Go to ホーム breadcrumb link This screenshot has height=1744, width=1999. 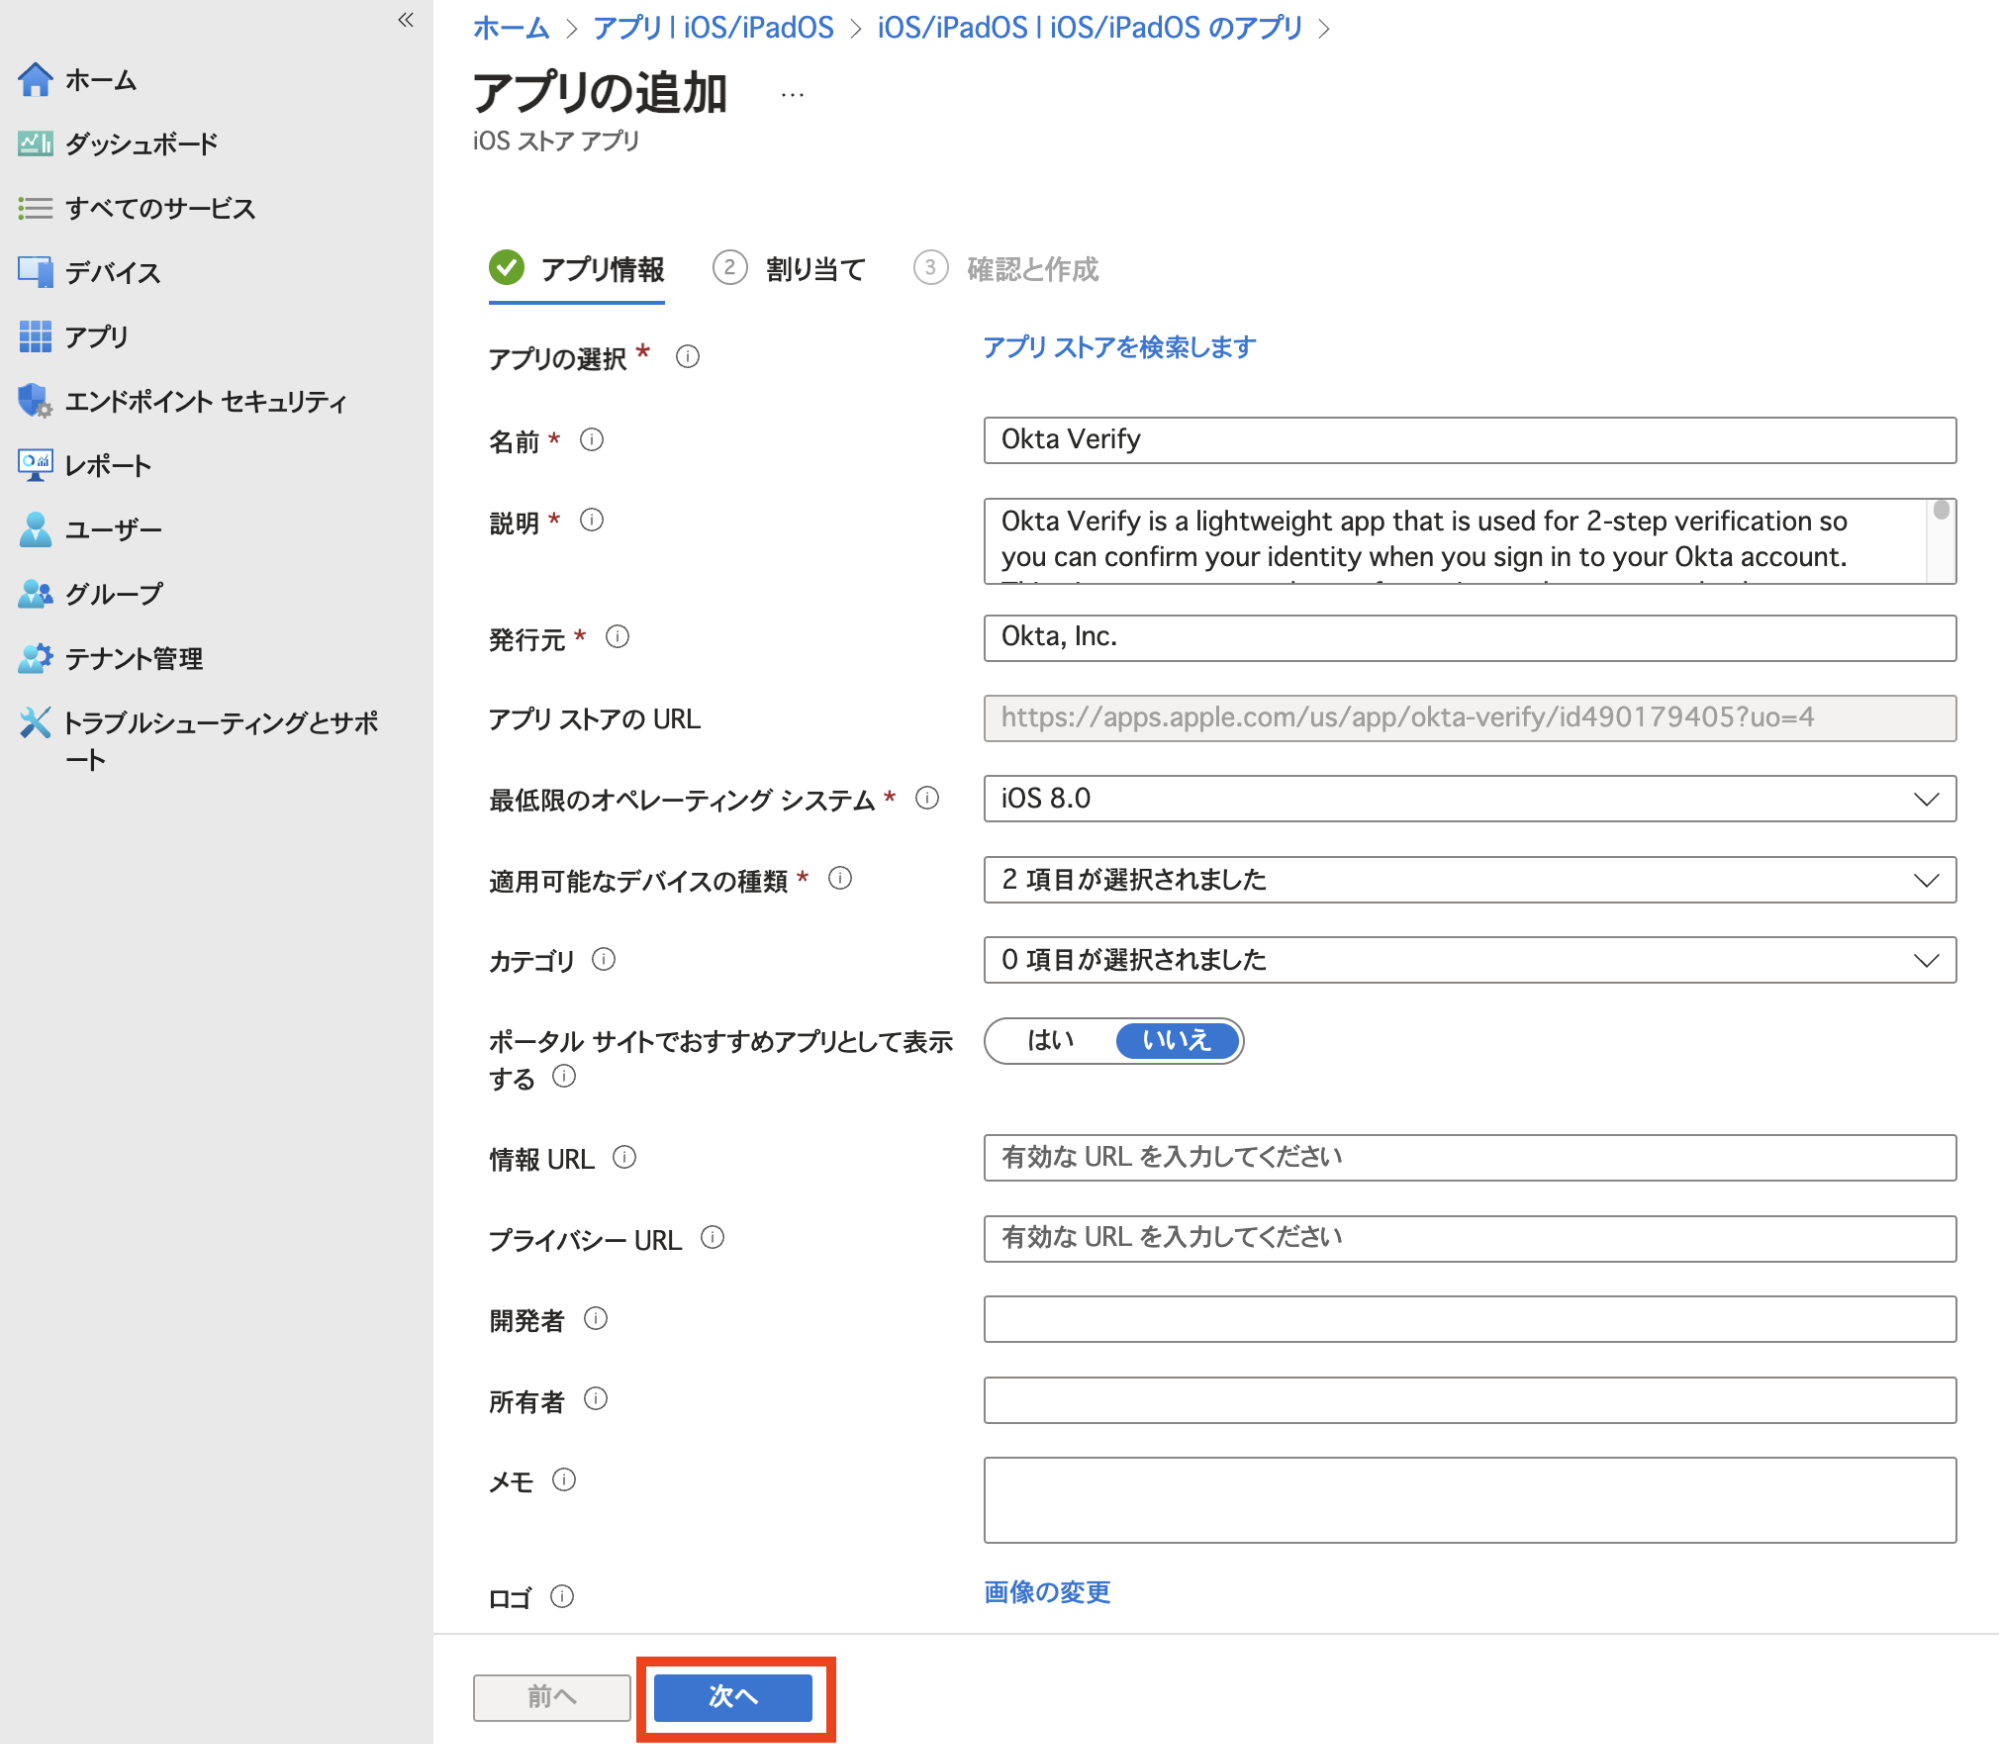click(x=511, y=27)
